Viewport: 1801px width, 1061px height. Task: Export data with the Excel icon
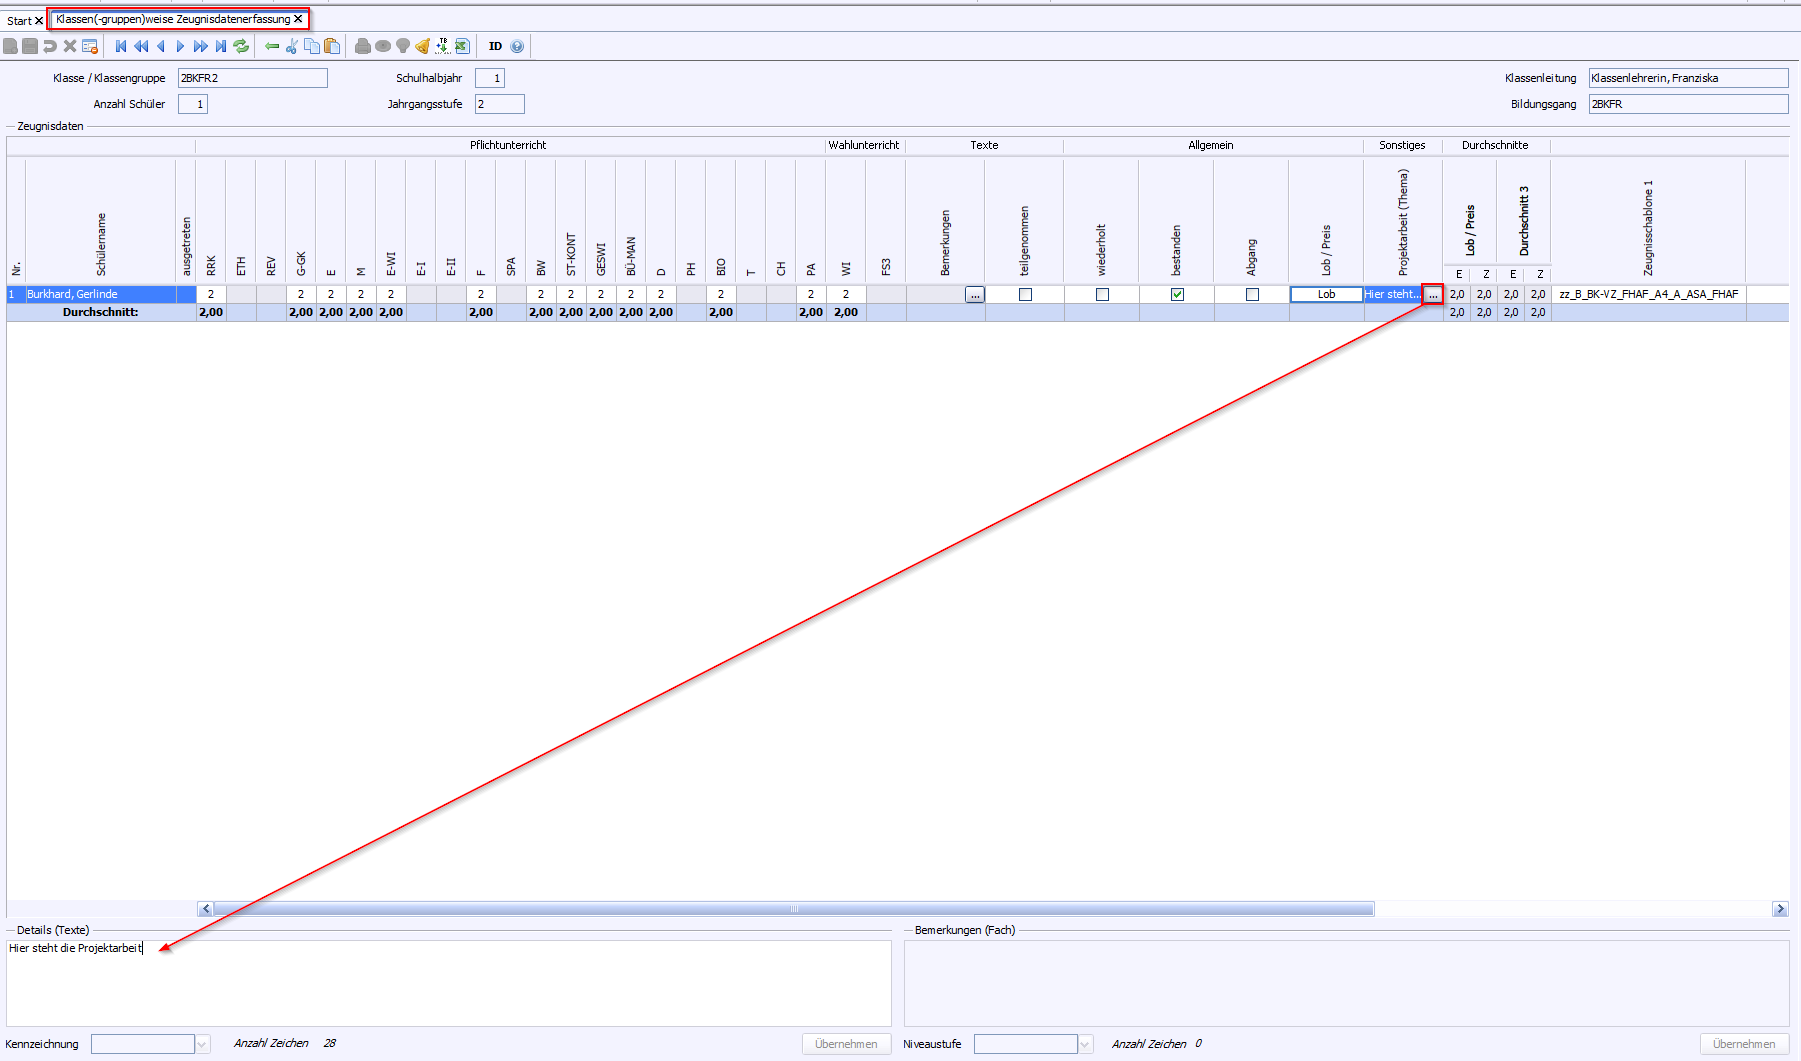tap(462, 46)
